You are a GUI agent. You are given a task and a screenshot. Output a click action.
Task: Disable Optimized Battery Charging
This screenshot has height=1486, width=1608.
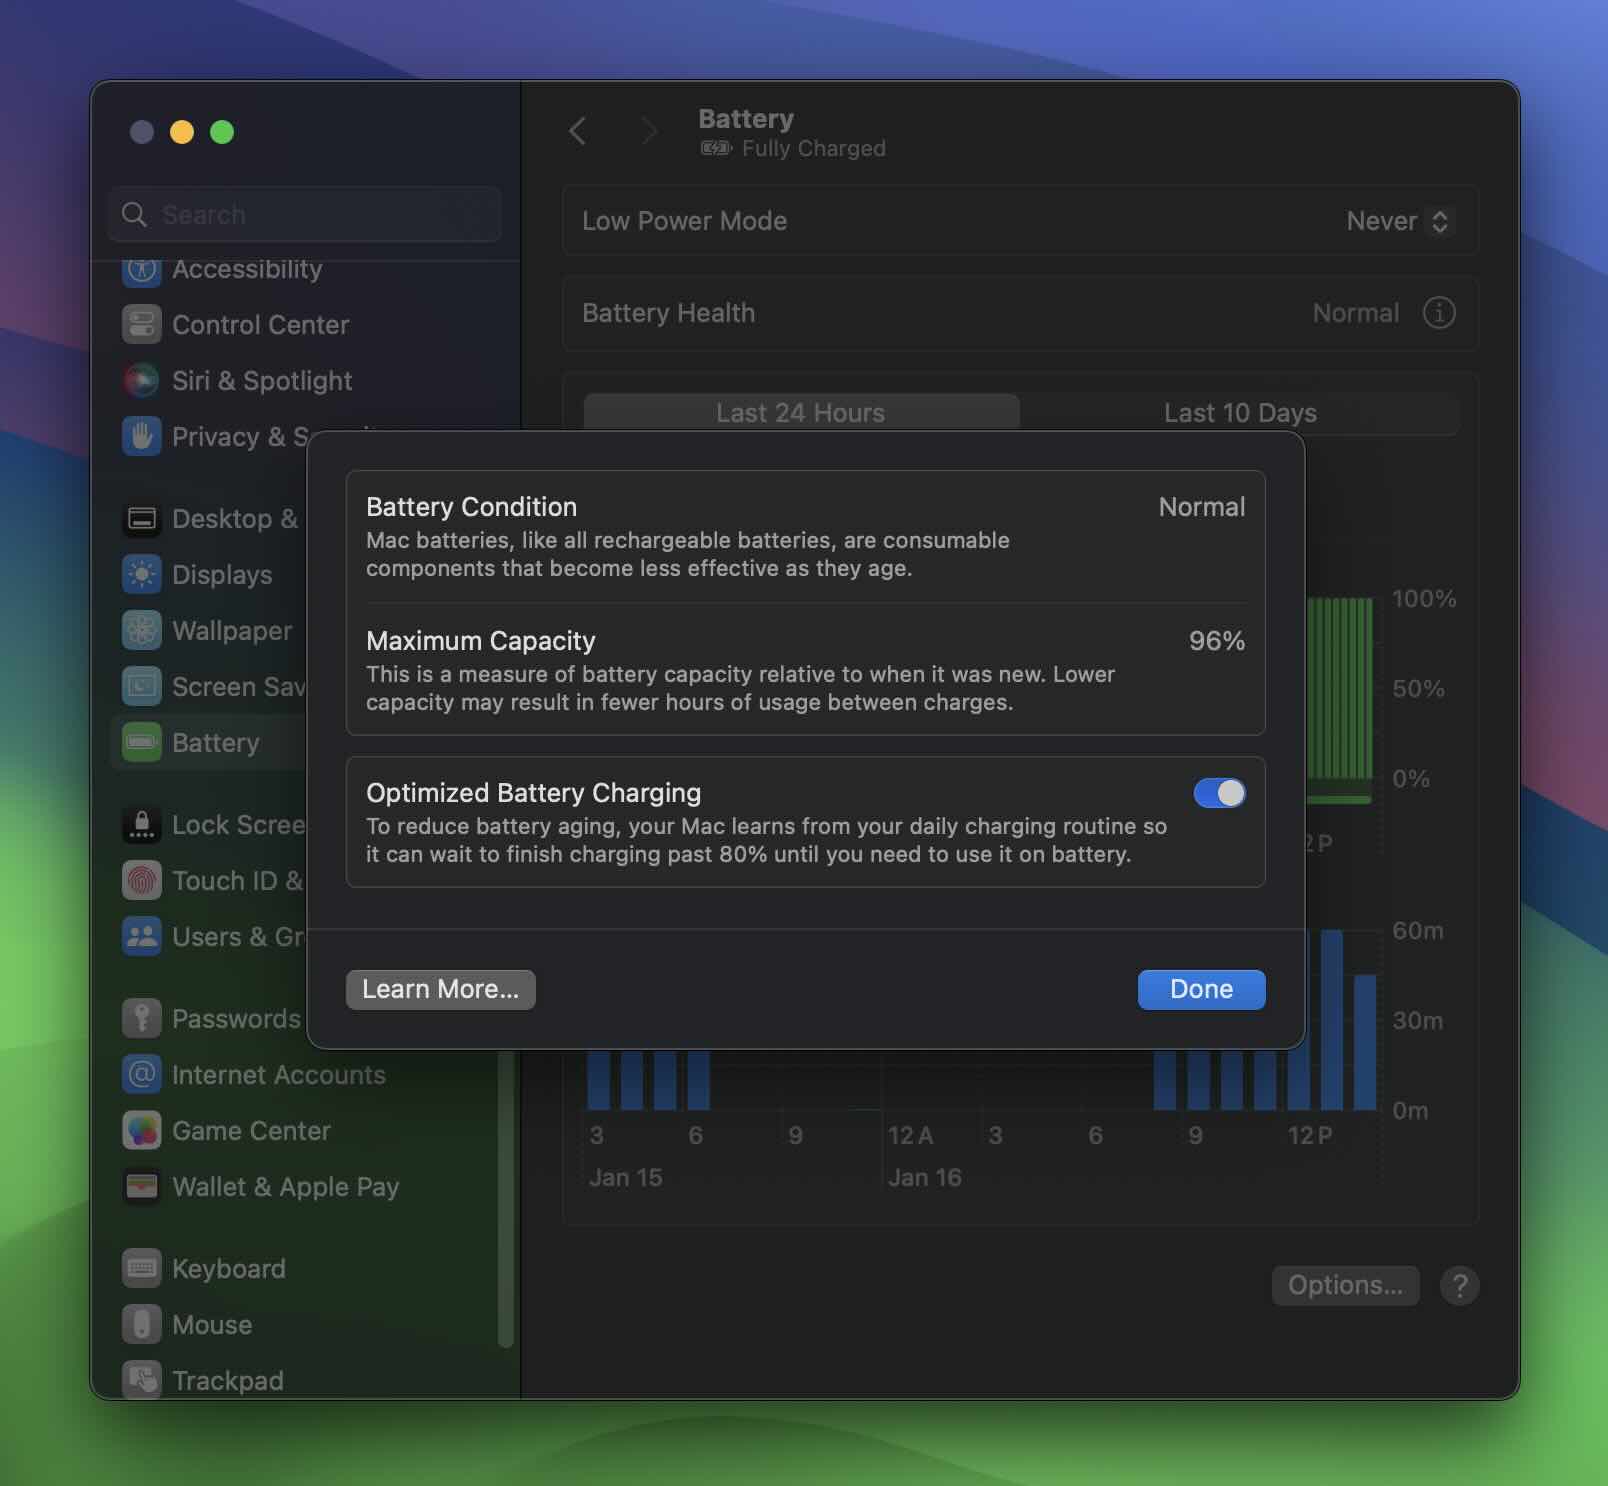pyautogui.click(x=1219, y=792)
